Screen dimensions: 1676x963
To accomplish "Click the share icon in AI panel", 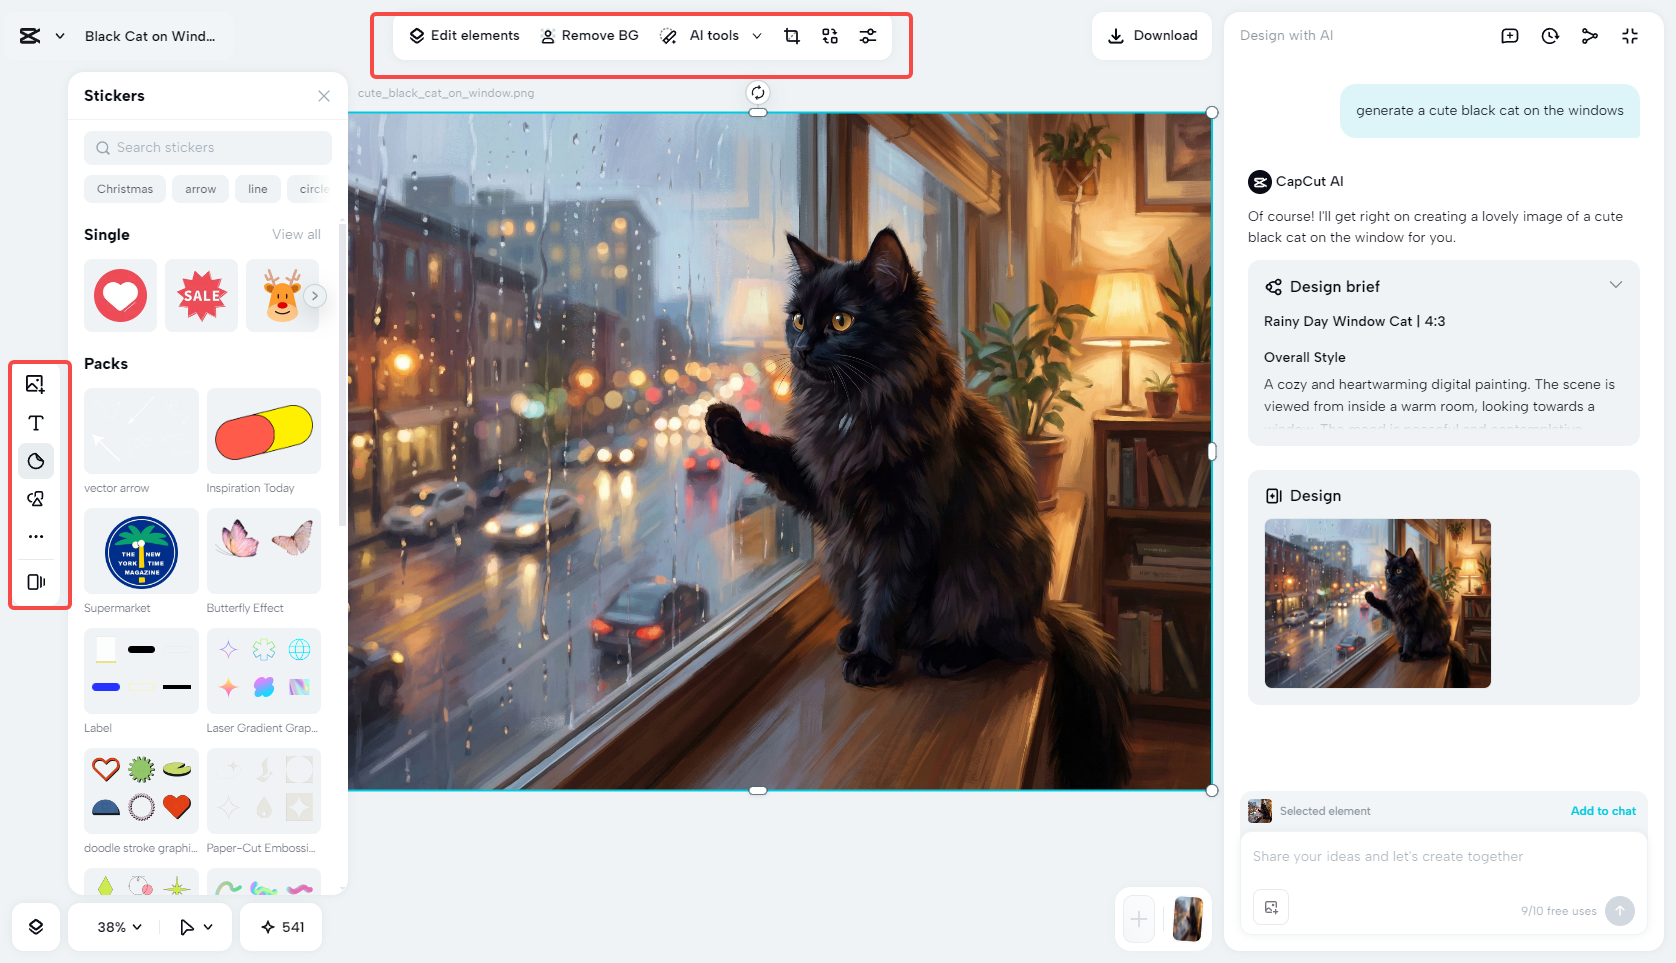I will [x=1590, y=36].
